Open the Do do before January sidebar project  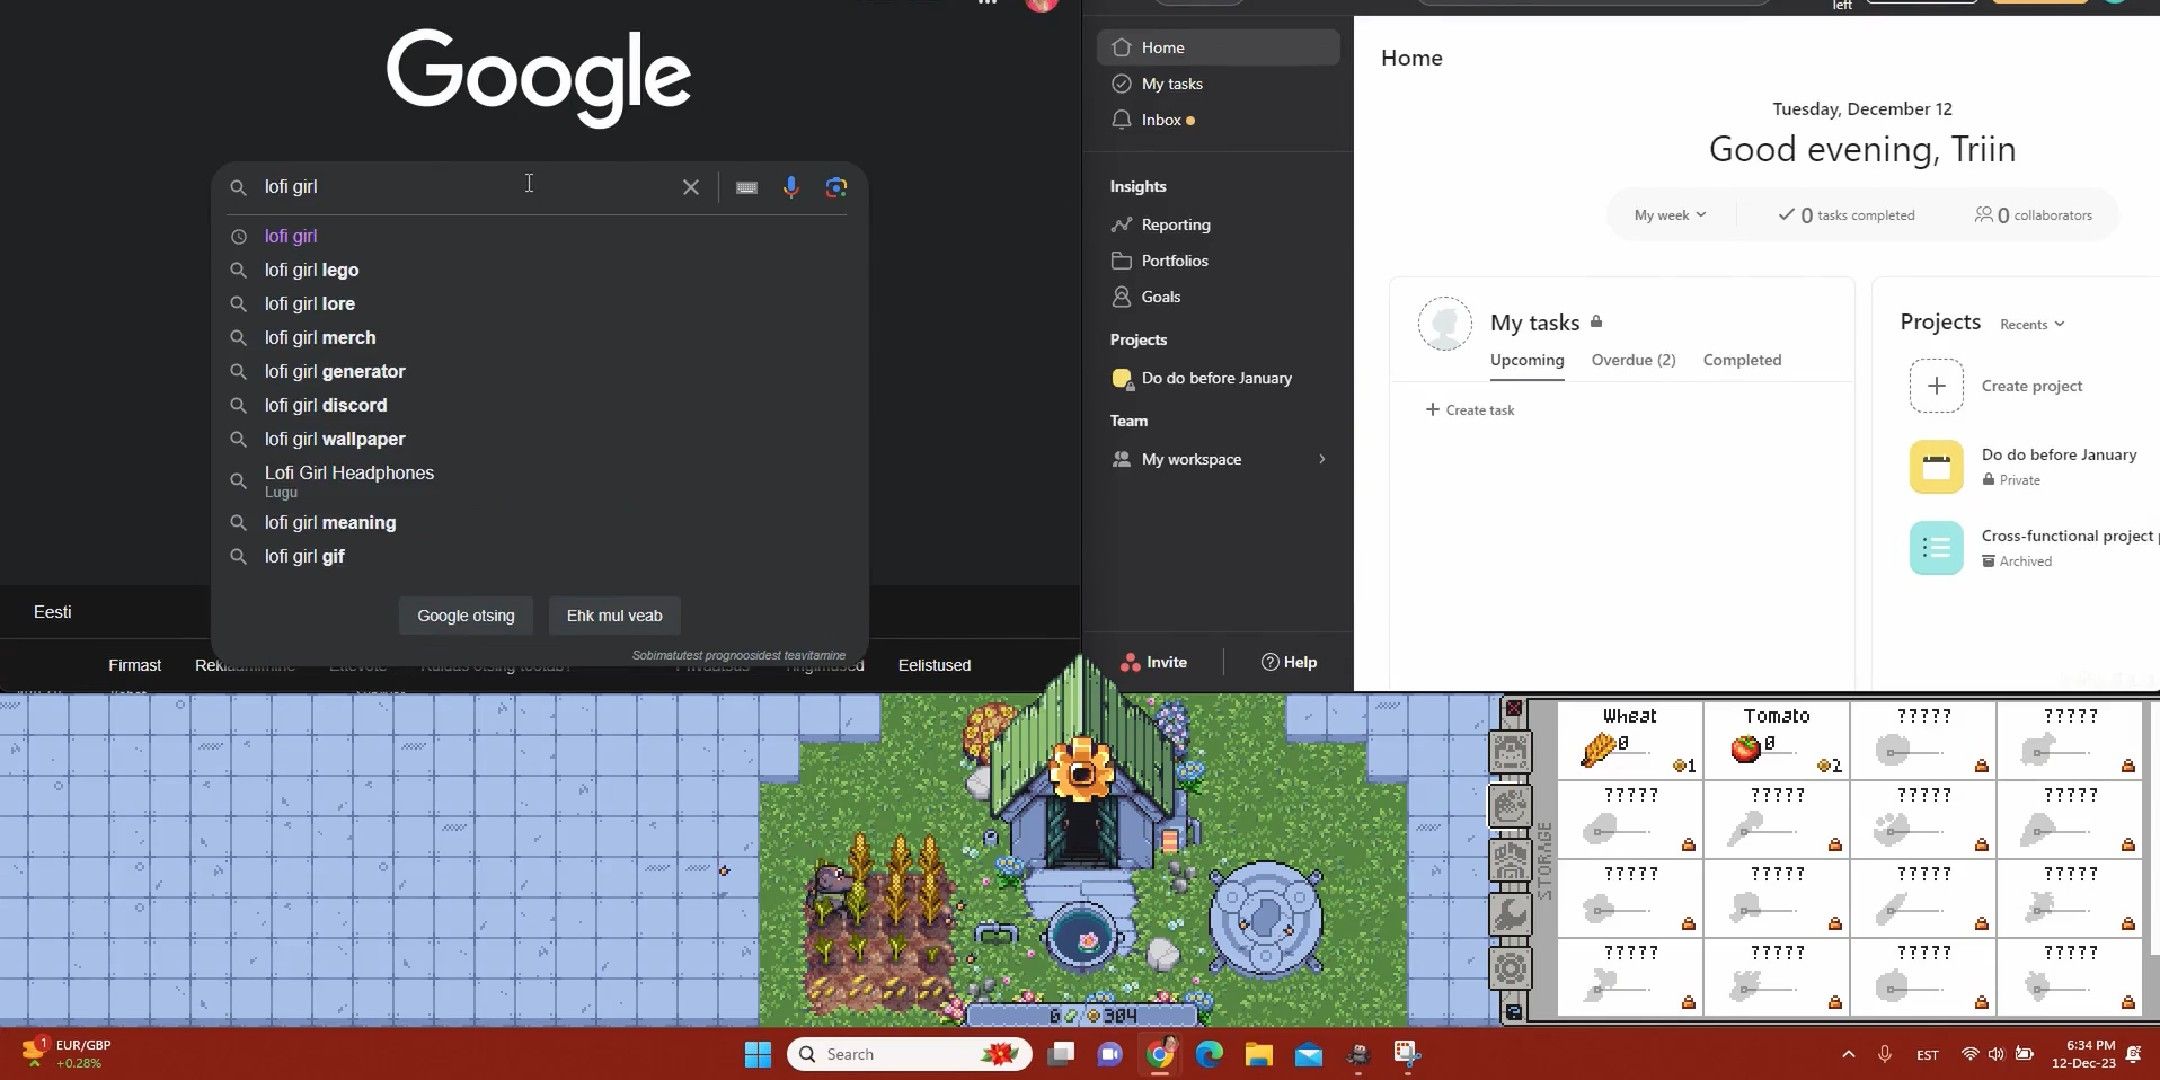pyautogui.click(x=1218, y=378)
